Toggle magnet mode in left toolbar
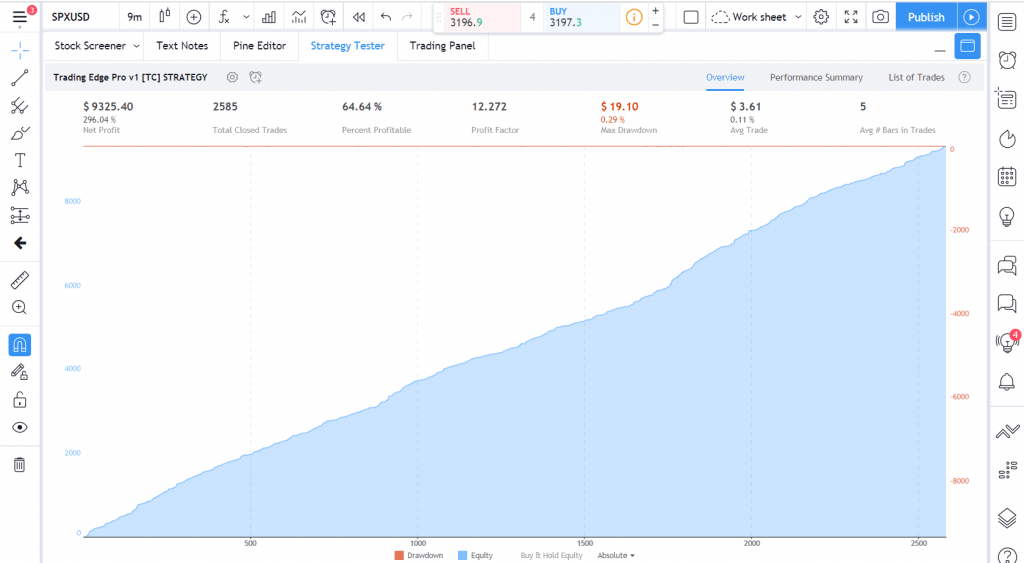Screen dimensions: 1024x563 click(x=19, y=344)
